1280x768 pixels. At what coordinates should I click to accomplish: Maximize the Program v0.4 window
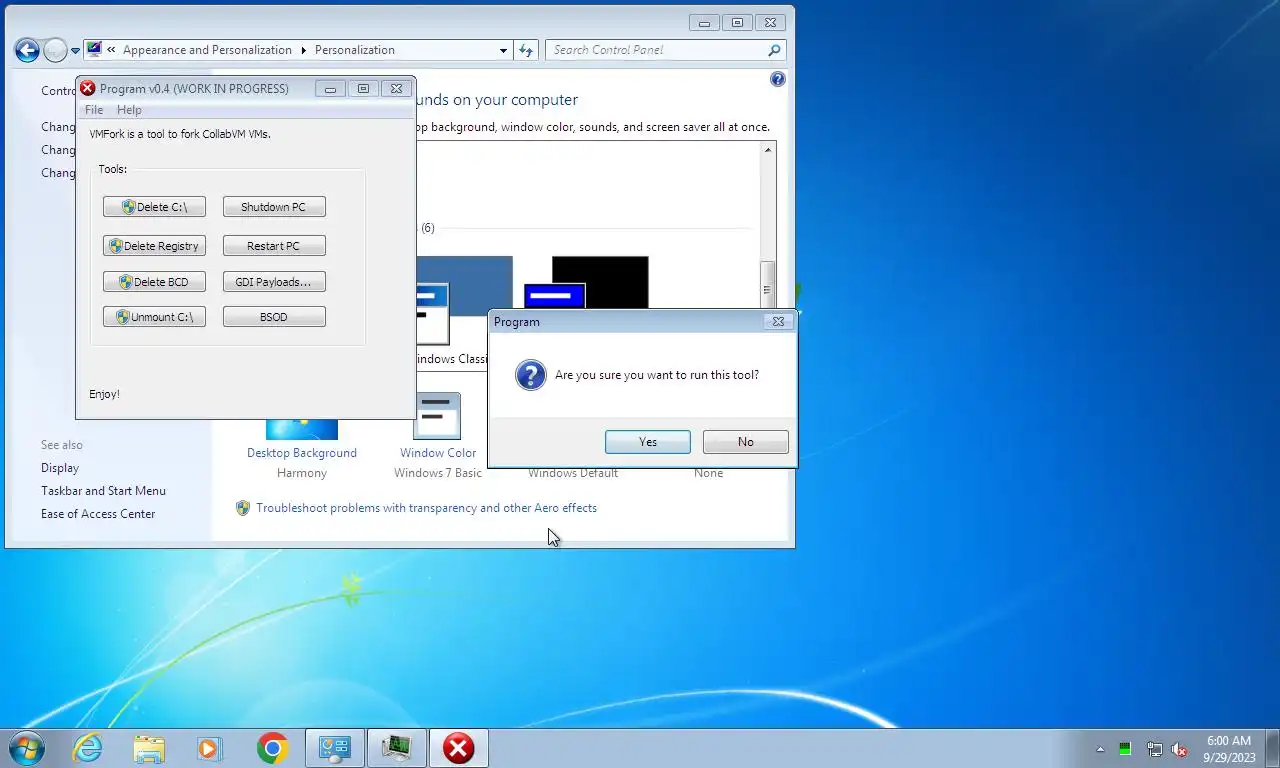tap(363, 89)
